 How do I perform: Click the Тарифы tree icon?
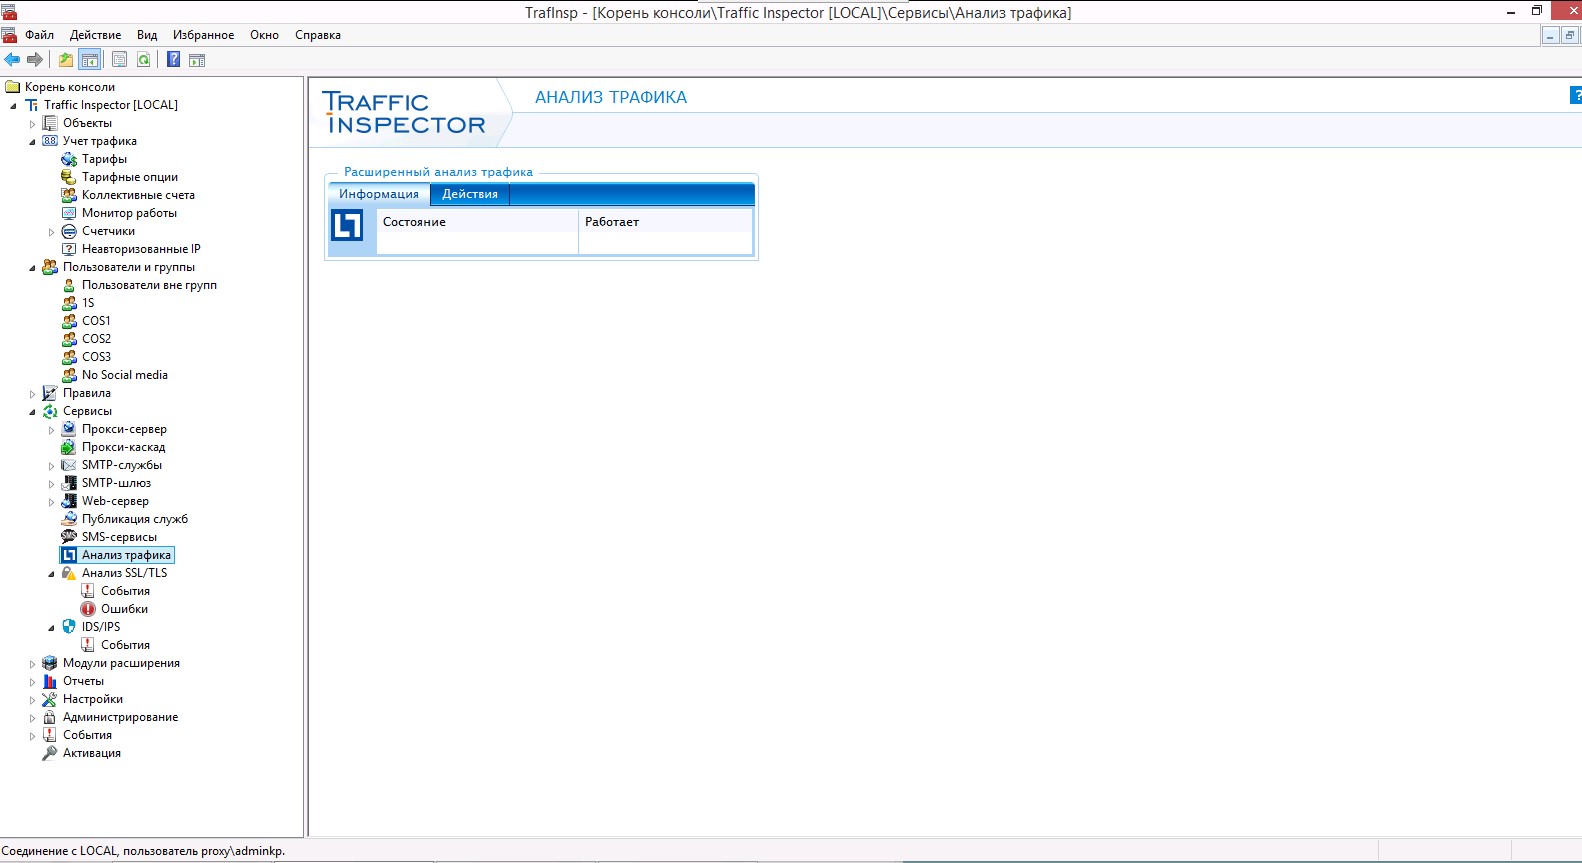[69, 159]
